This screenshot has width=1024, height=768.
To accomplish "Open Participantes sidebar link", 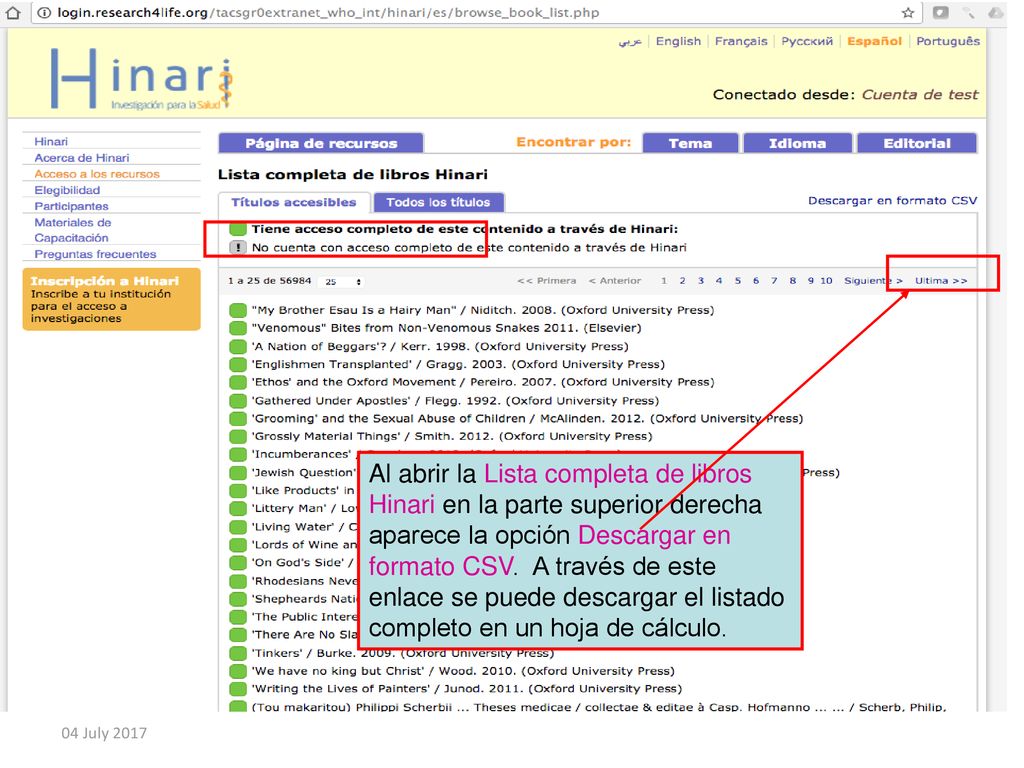I will click(71, 206).
